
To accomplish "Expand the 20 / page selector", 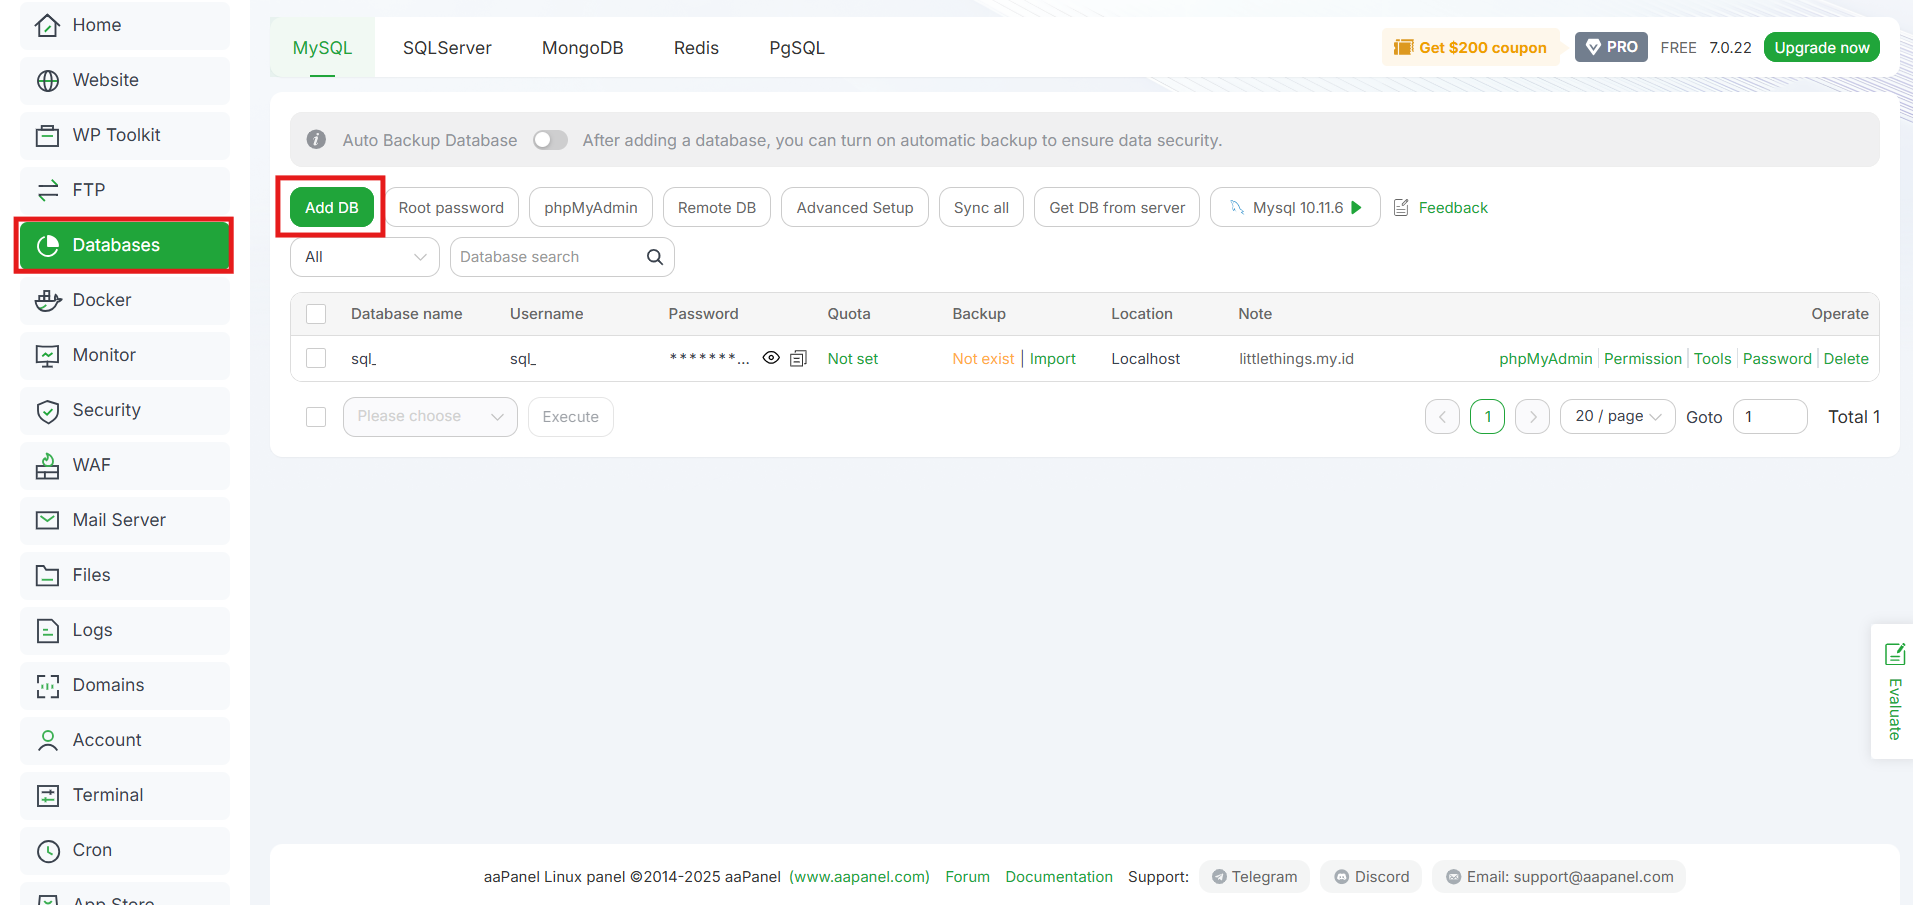I will click(x=1617, y=416).
